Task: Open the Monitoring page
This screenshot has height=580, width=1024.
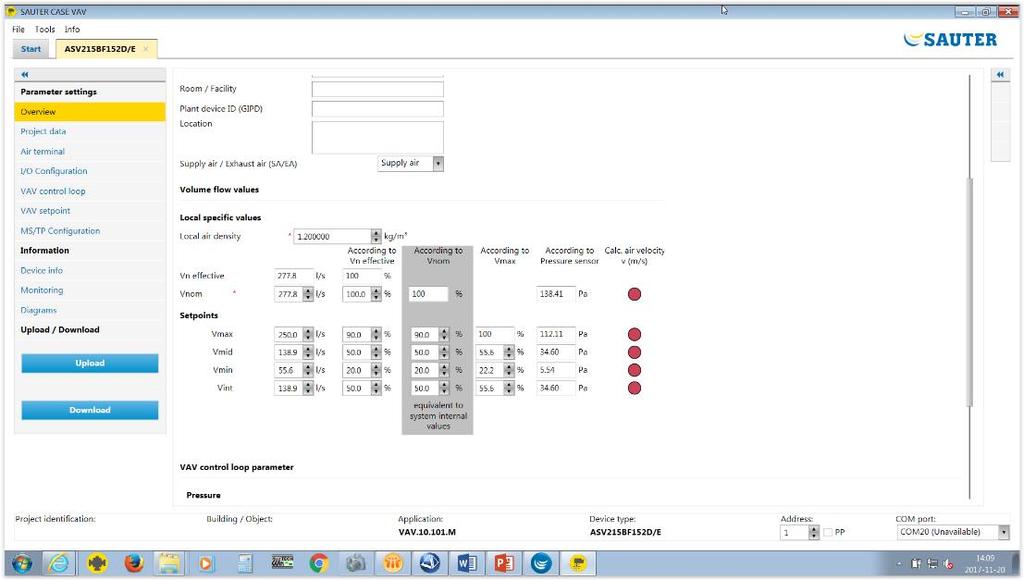Action: click(x=42, y=290)
